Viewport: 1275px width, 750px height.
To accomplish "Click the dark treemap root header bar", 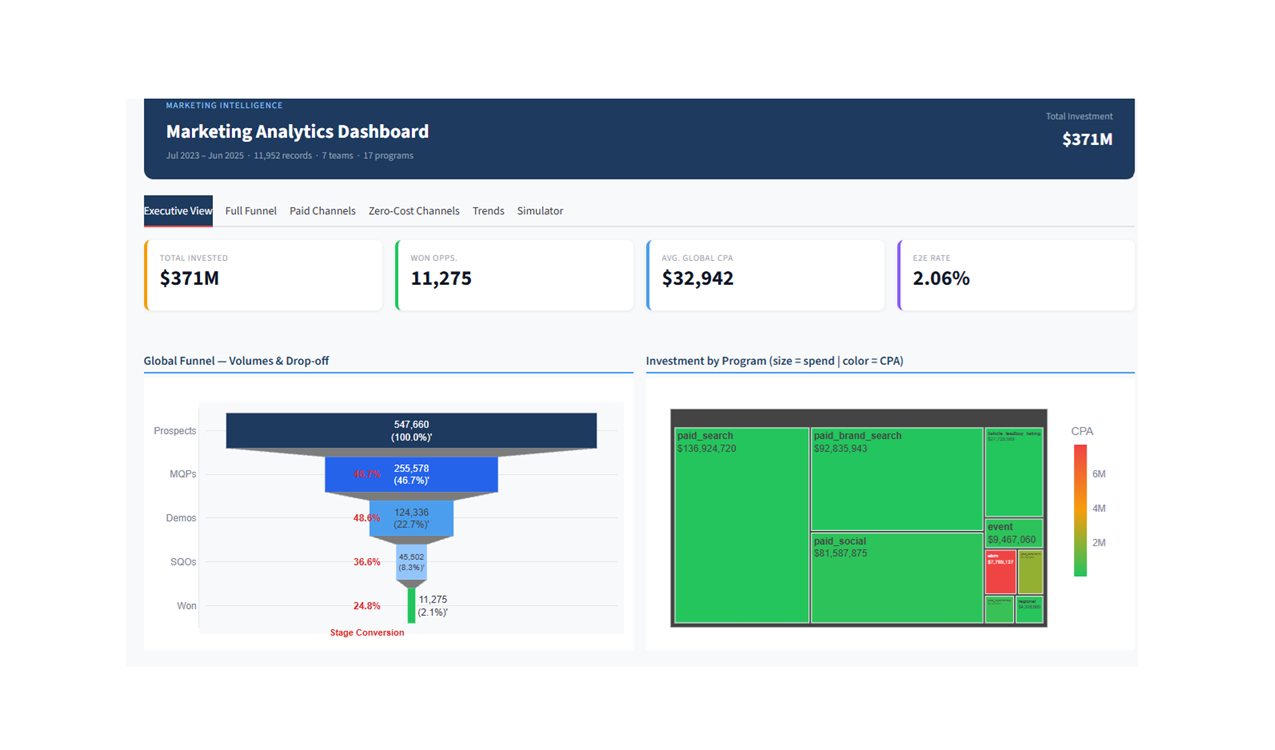I will coord(859,418).
